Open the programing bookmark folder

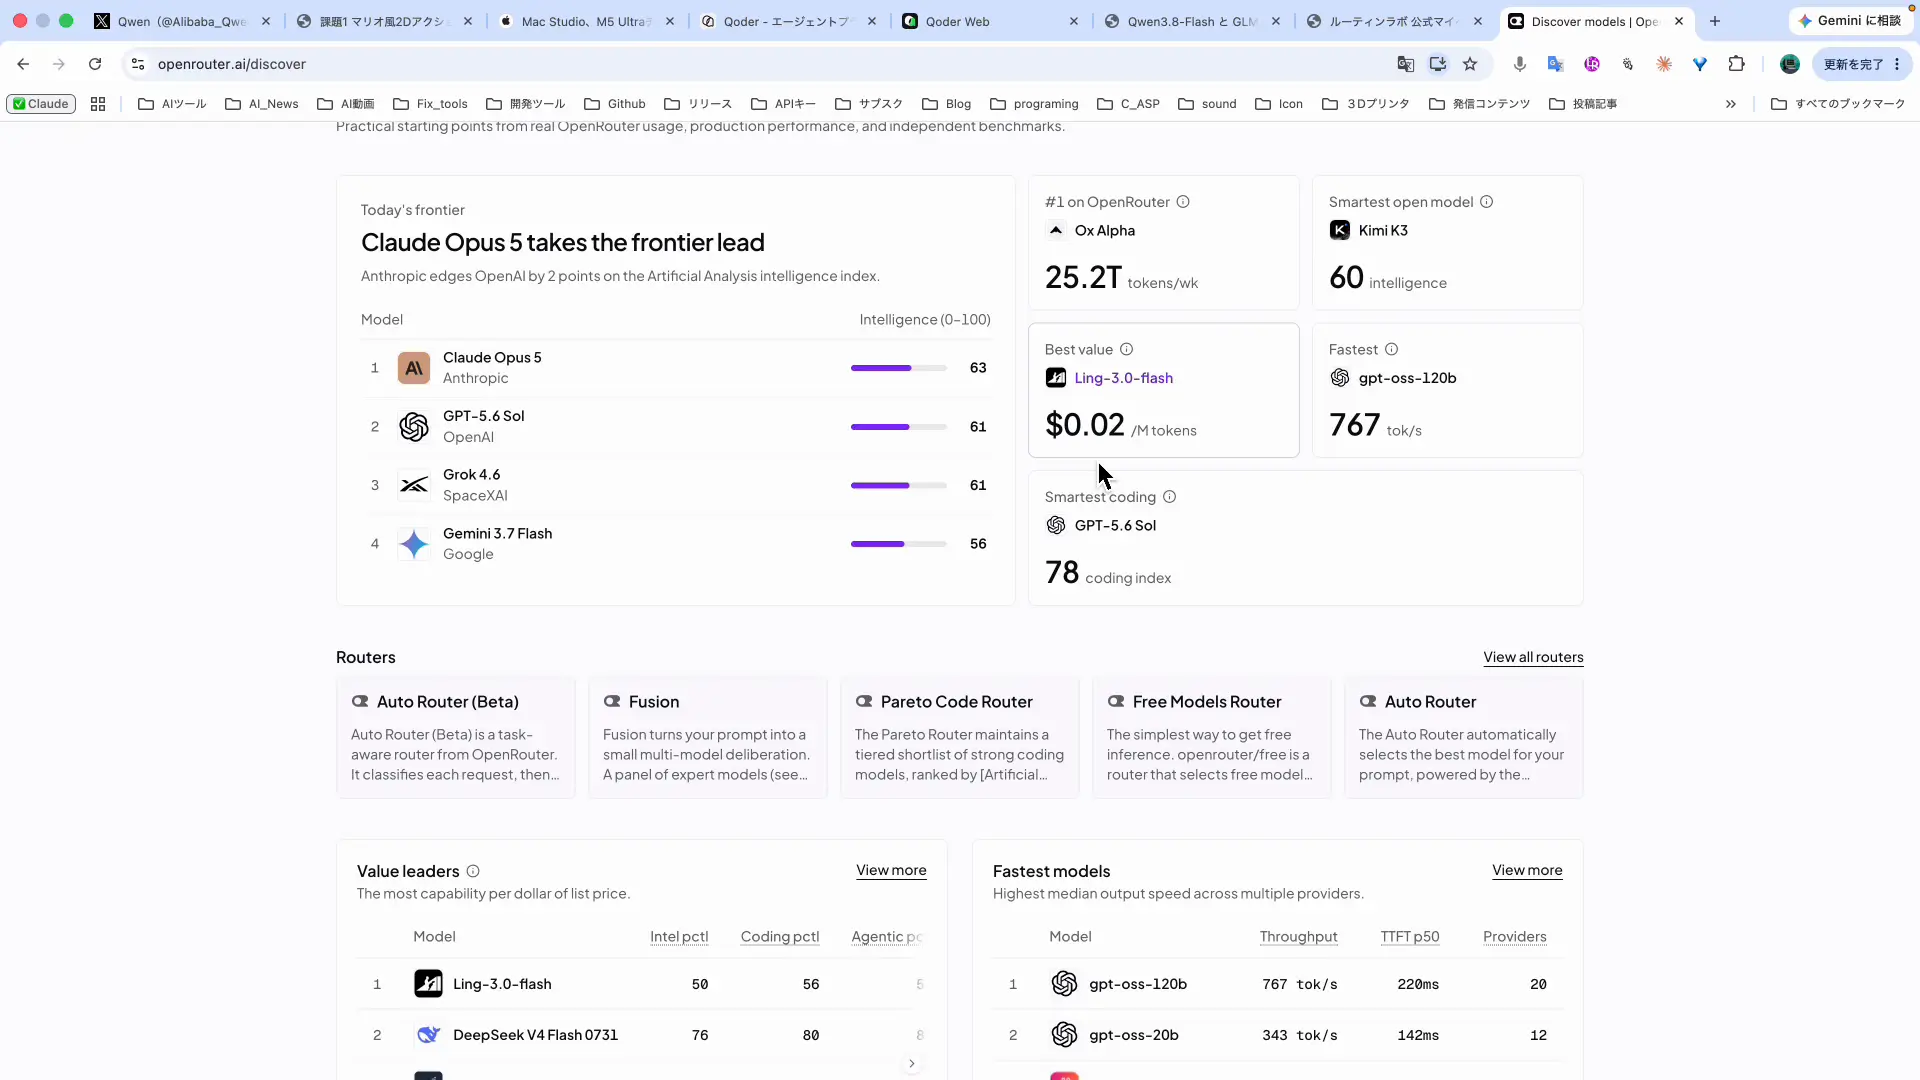[x=1034, y=104]
